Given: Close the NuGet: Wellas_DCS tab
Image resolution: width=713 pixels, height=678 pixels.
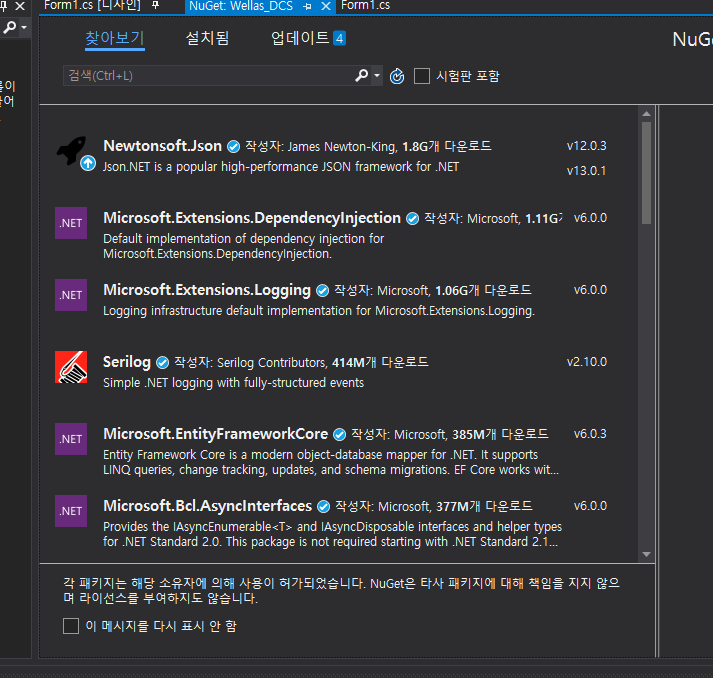Looking at the screenshot, I should click(326, 6).
